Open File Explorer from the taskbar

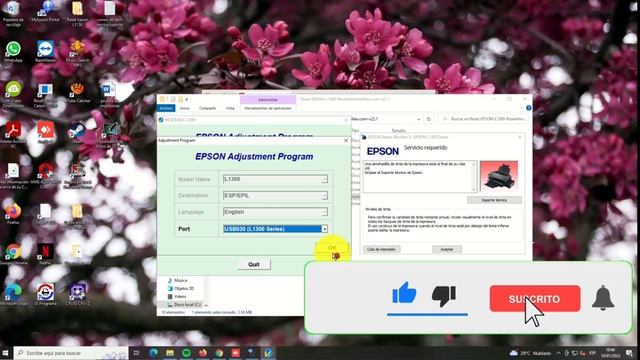(x=170, y=353)
